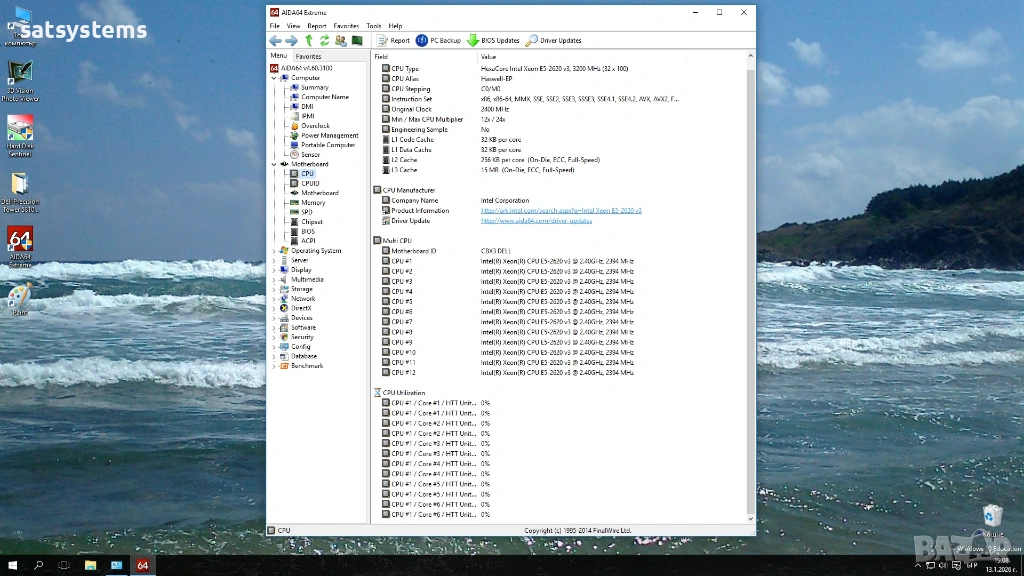
Task: Click the Forward navigation arrow in toolbar
Action: pos(291,41)
